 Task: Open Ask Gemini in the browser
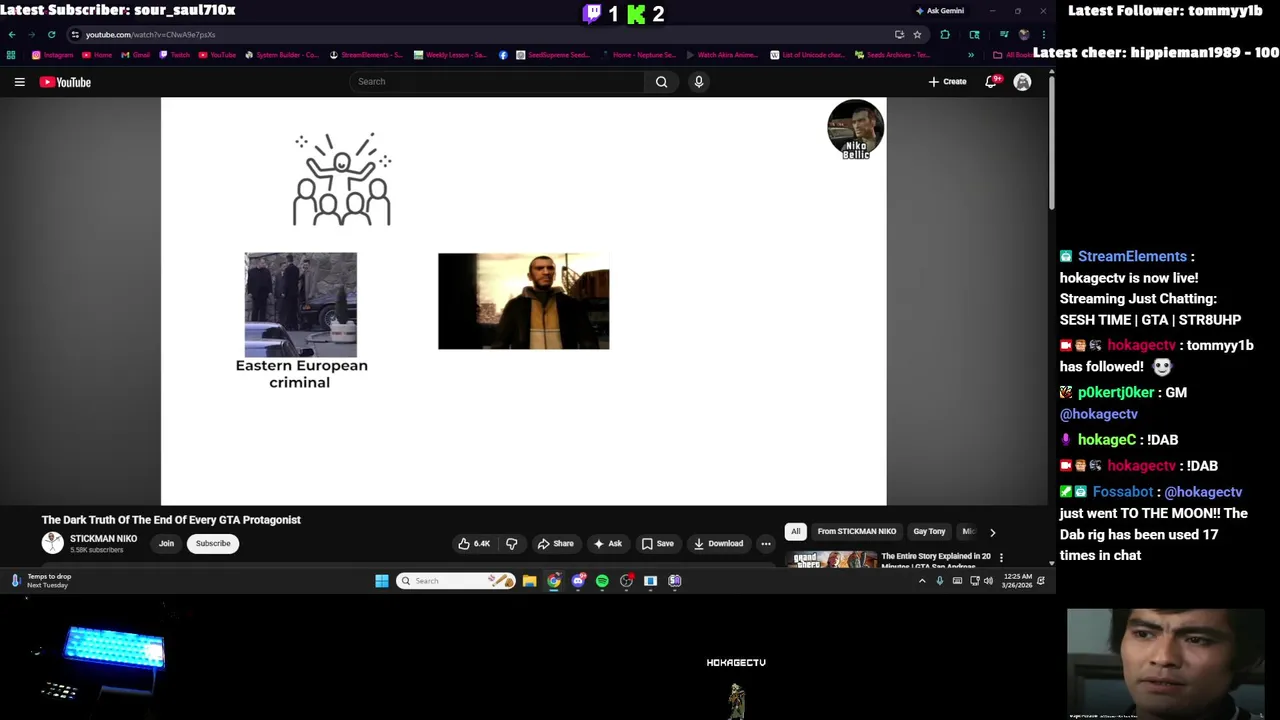point(940,11)
